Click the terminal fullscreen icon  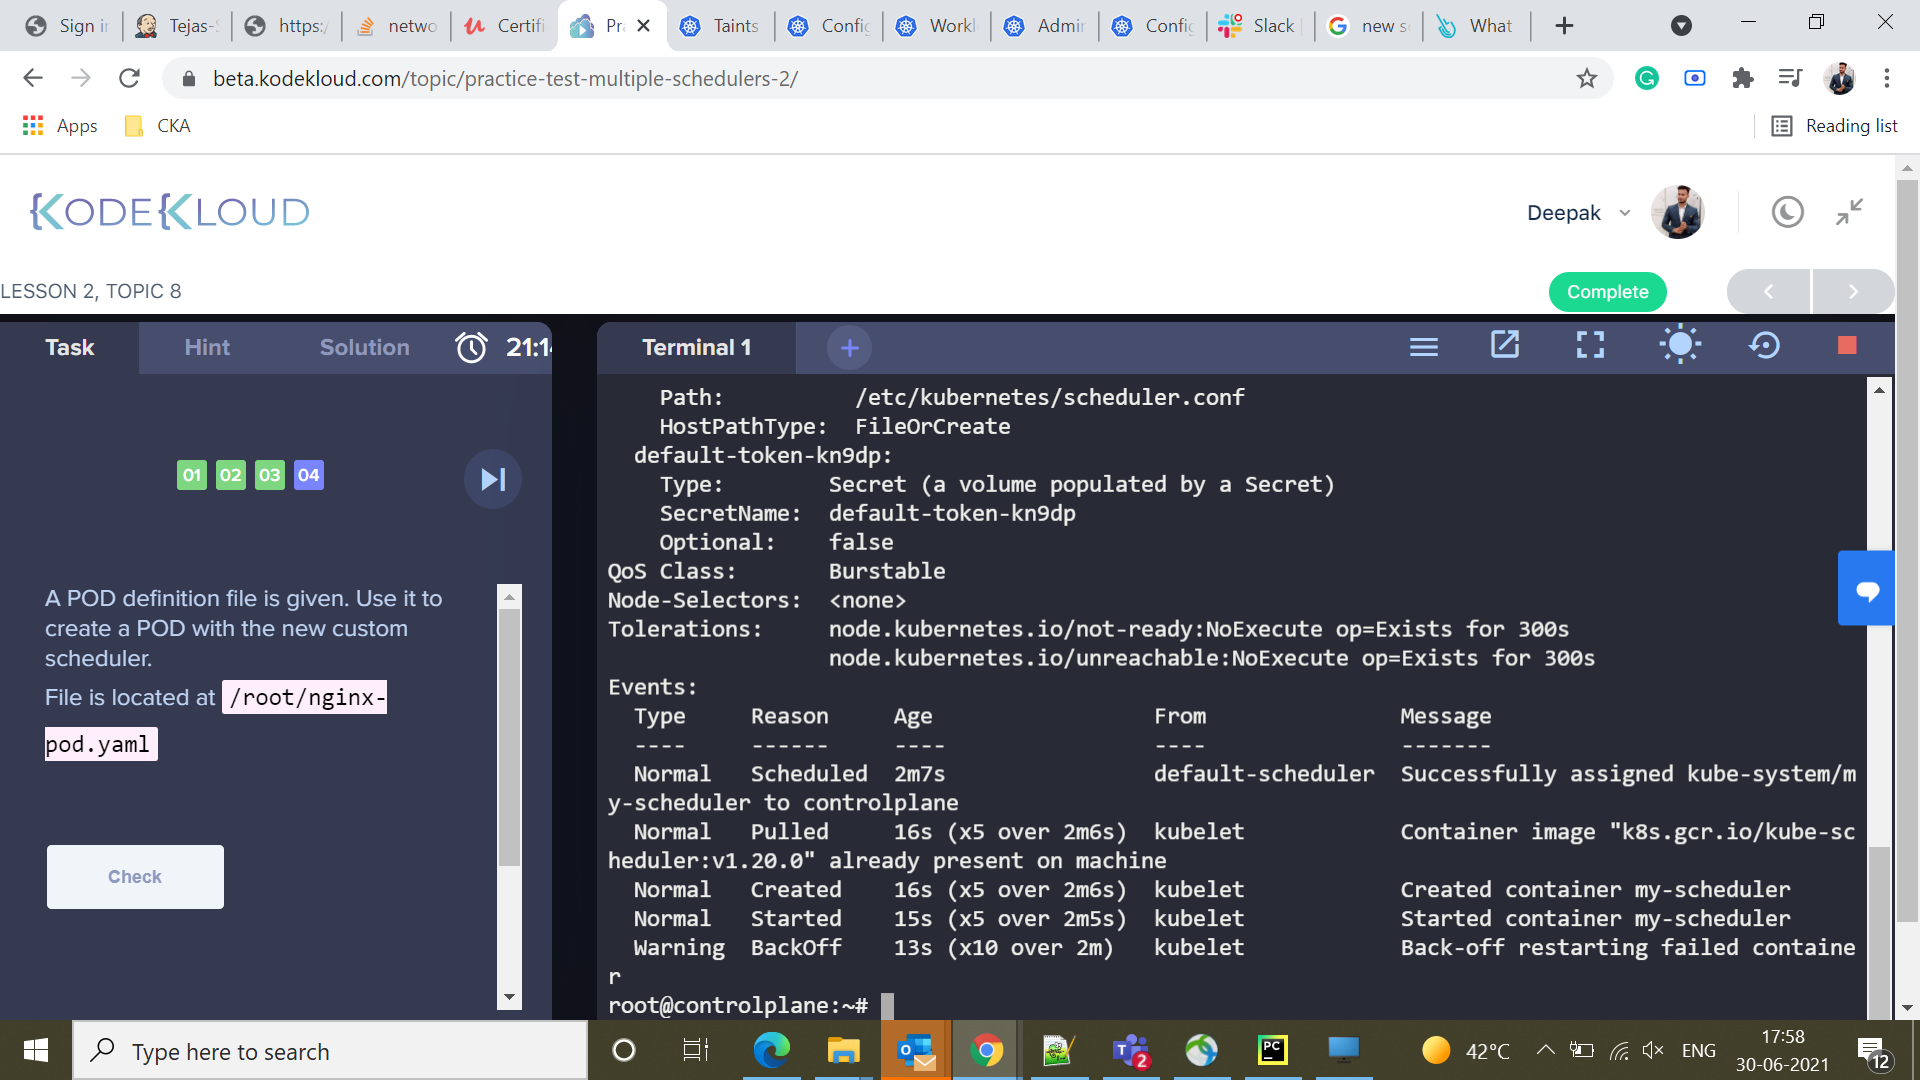pyautogui.click(x=1590, y=346)
